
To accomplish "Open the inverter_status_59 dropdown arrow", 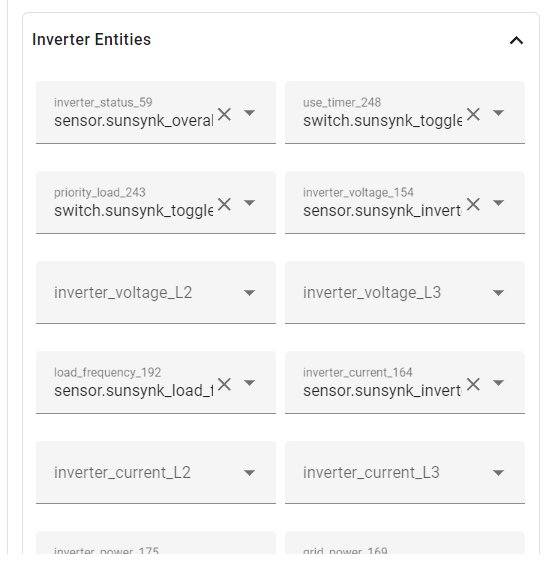I will [x=249, y=113].
